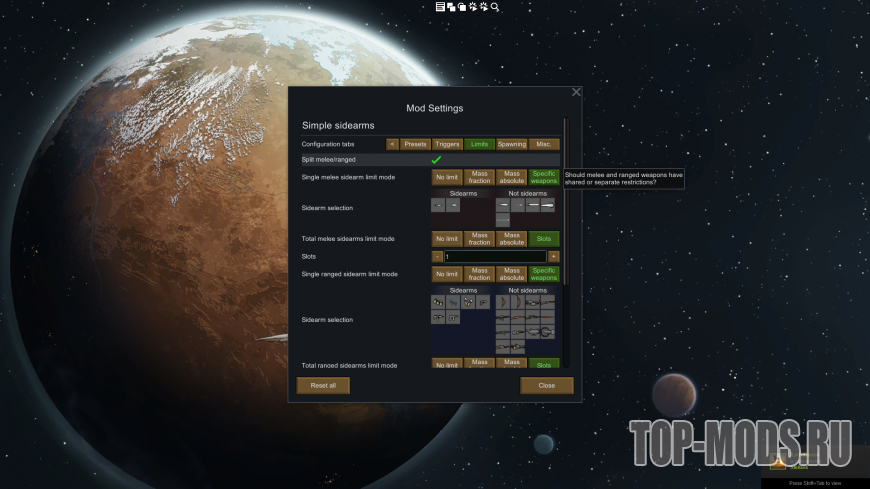Set single melee limit mode to Mass absolute
This screenshot has height=489, width=870.
click(x=512, y=177)
